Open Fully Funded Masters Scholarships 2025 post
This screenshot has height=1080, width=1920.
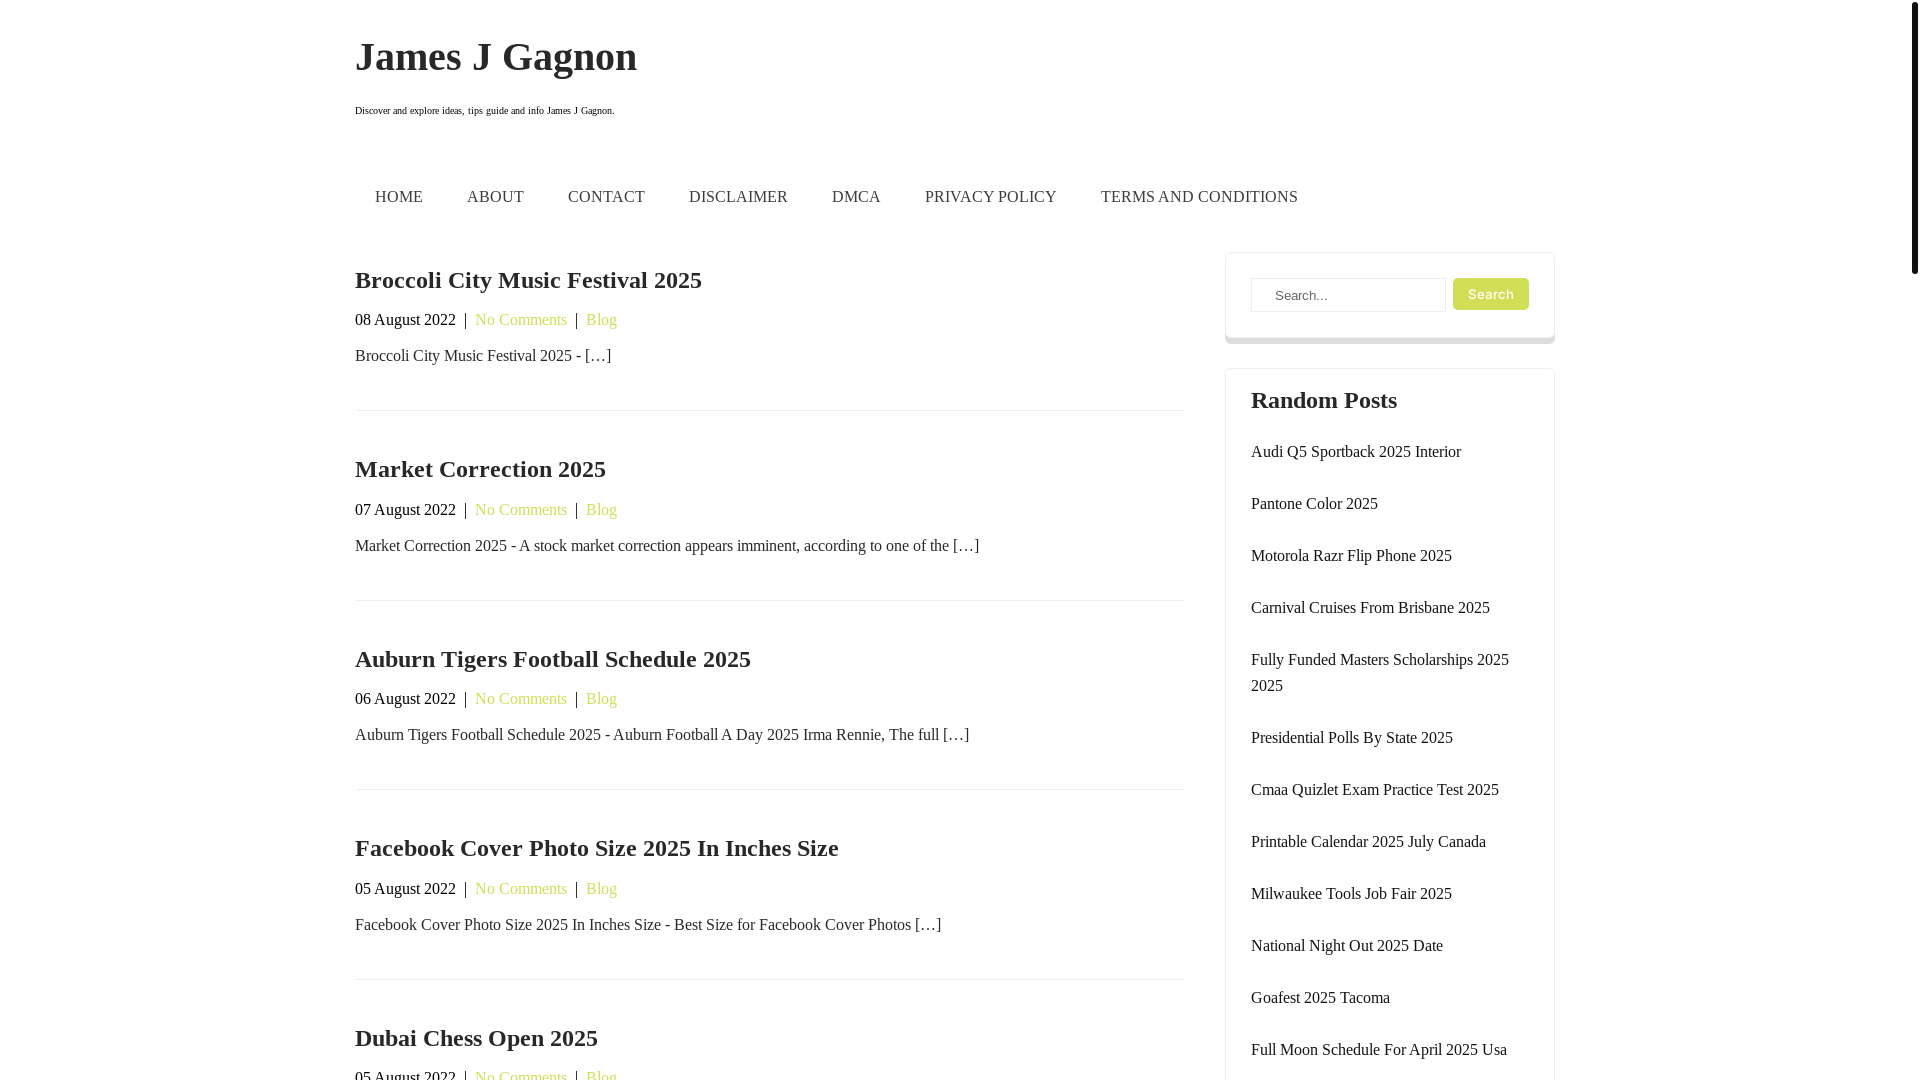tap(1380, 673)
